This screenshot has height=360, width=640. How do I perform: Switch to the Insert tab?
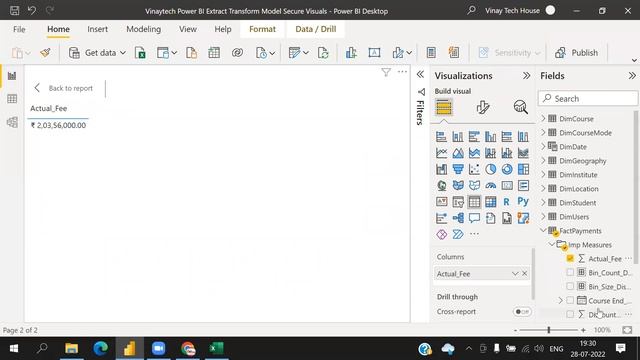[98, 29]
